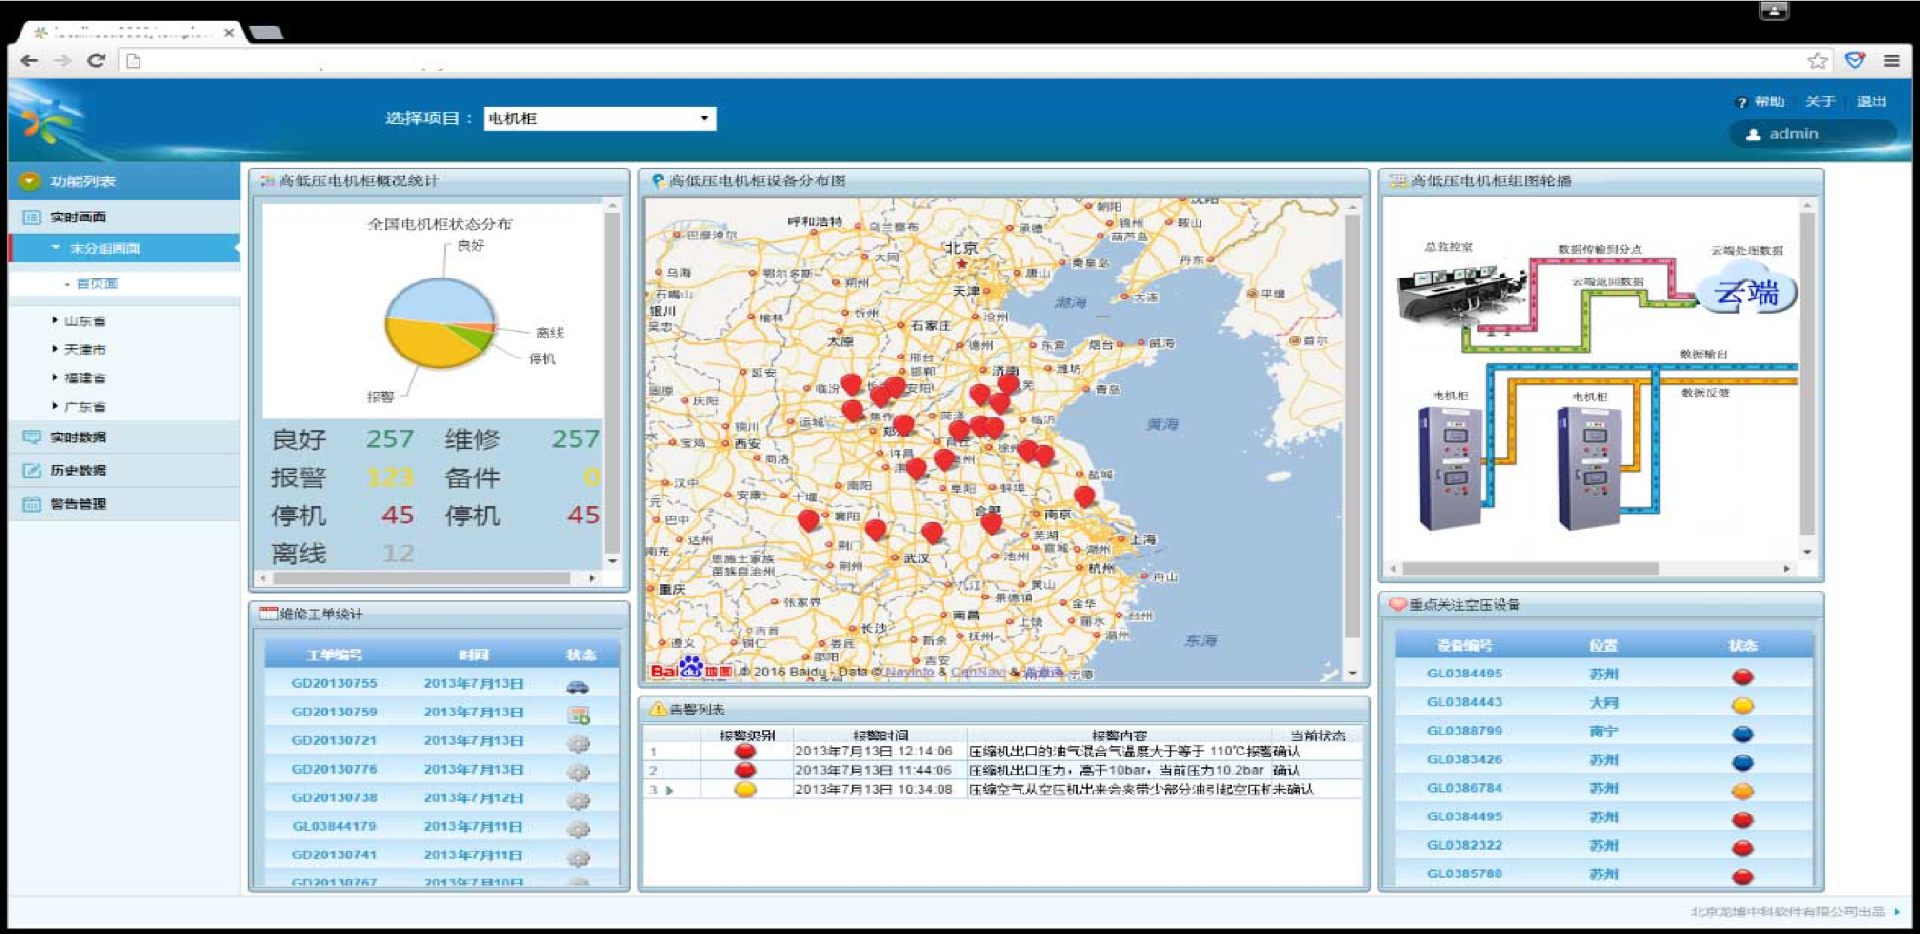
Task: Open the 历史数据 menu item
Action: [x=78, y=470]
